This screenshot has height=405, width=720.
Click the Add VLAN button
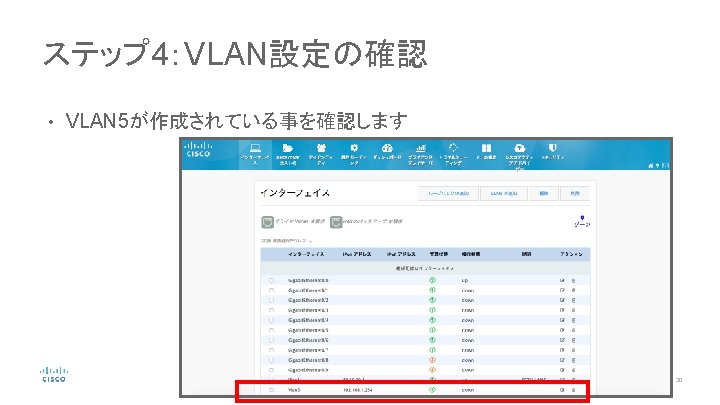[504, 193]
